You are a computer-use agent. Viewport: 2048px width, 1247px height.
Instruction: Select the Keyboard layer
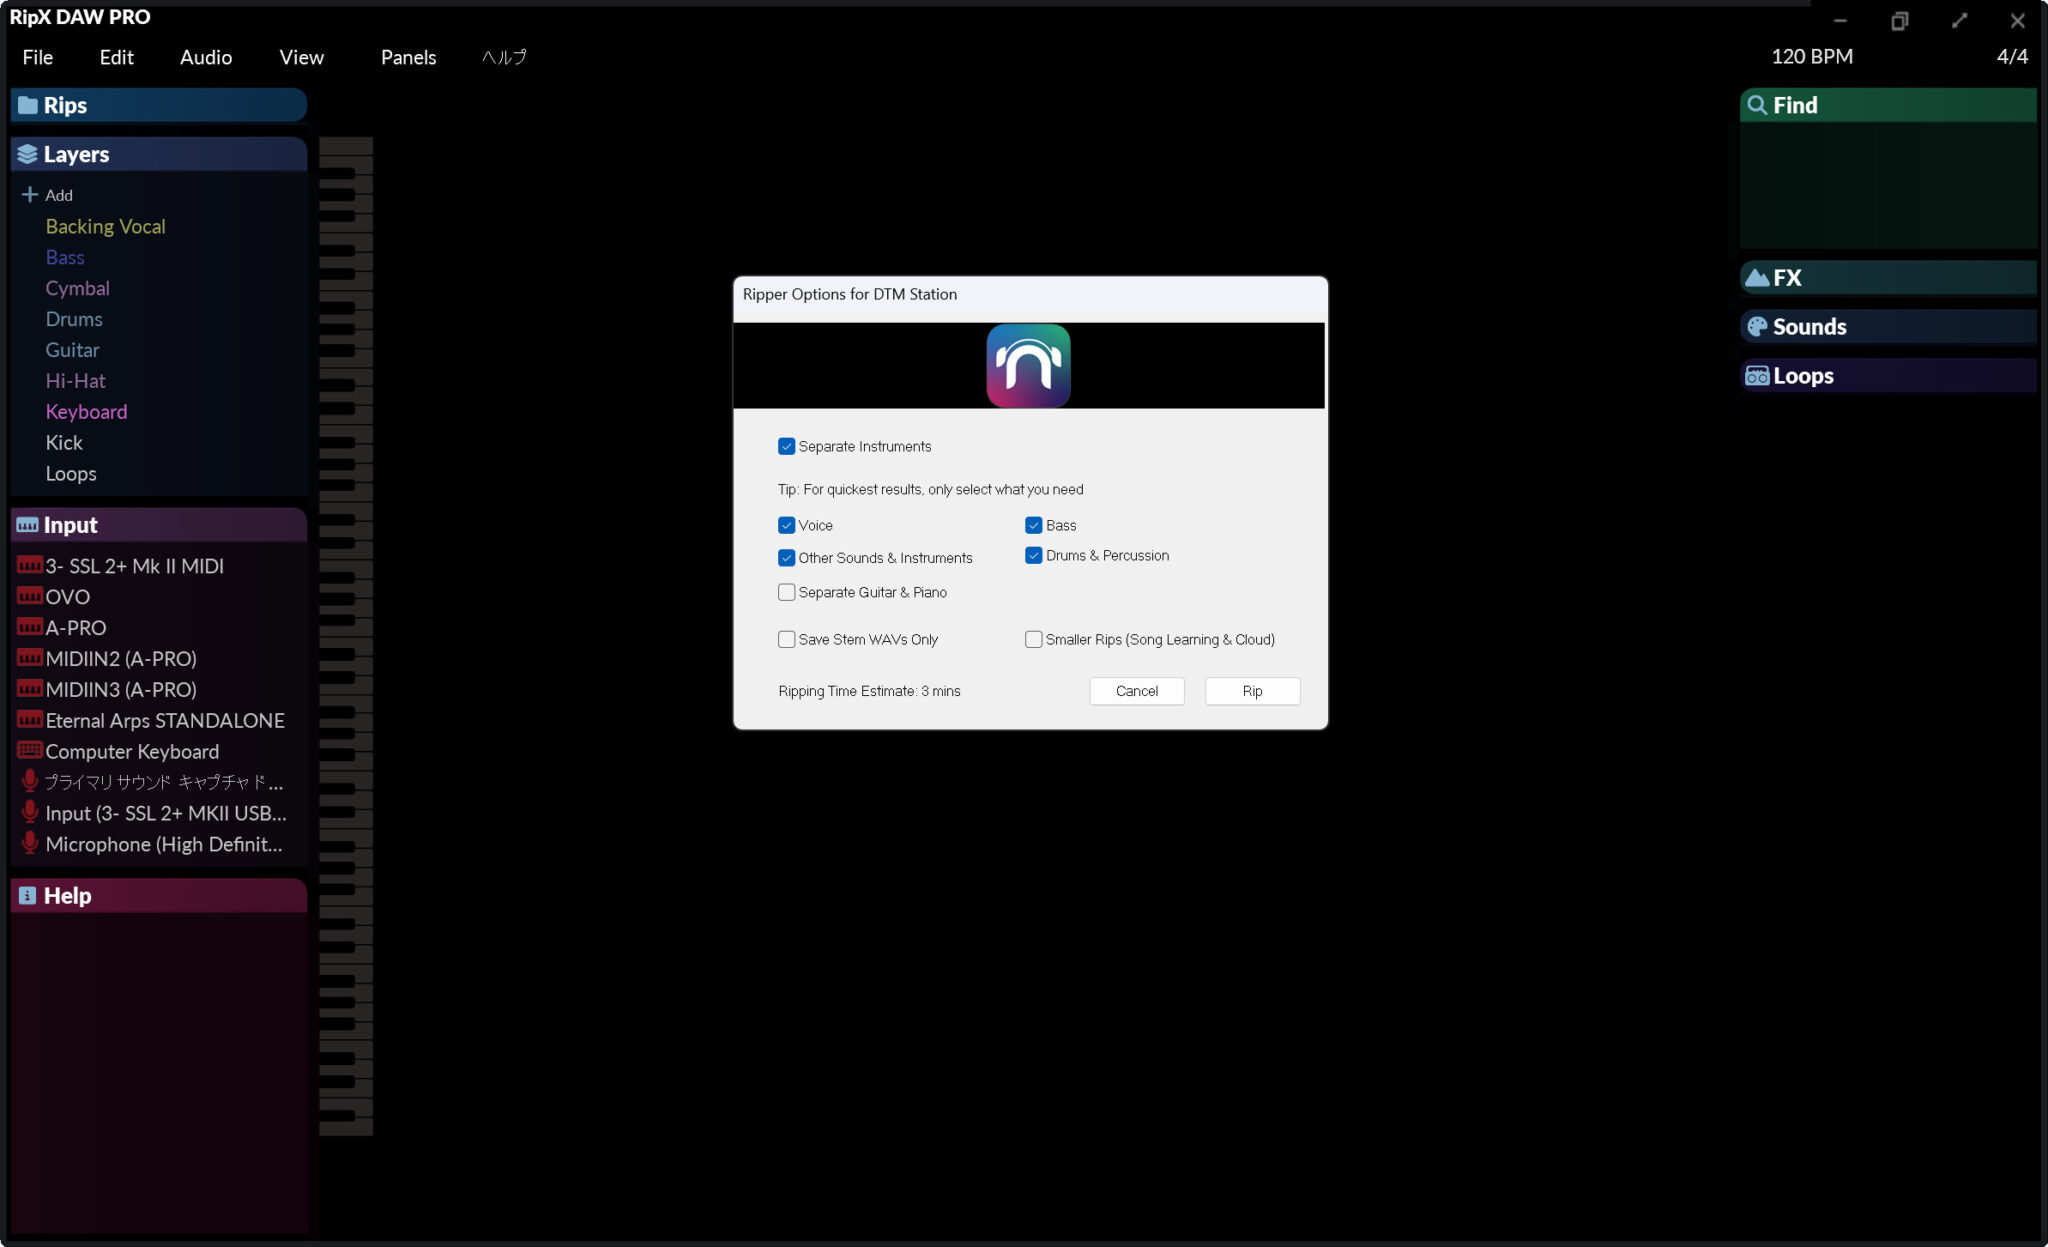86,411
